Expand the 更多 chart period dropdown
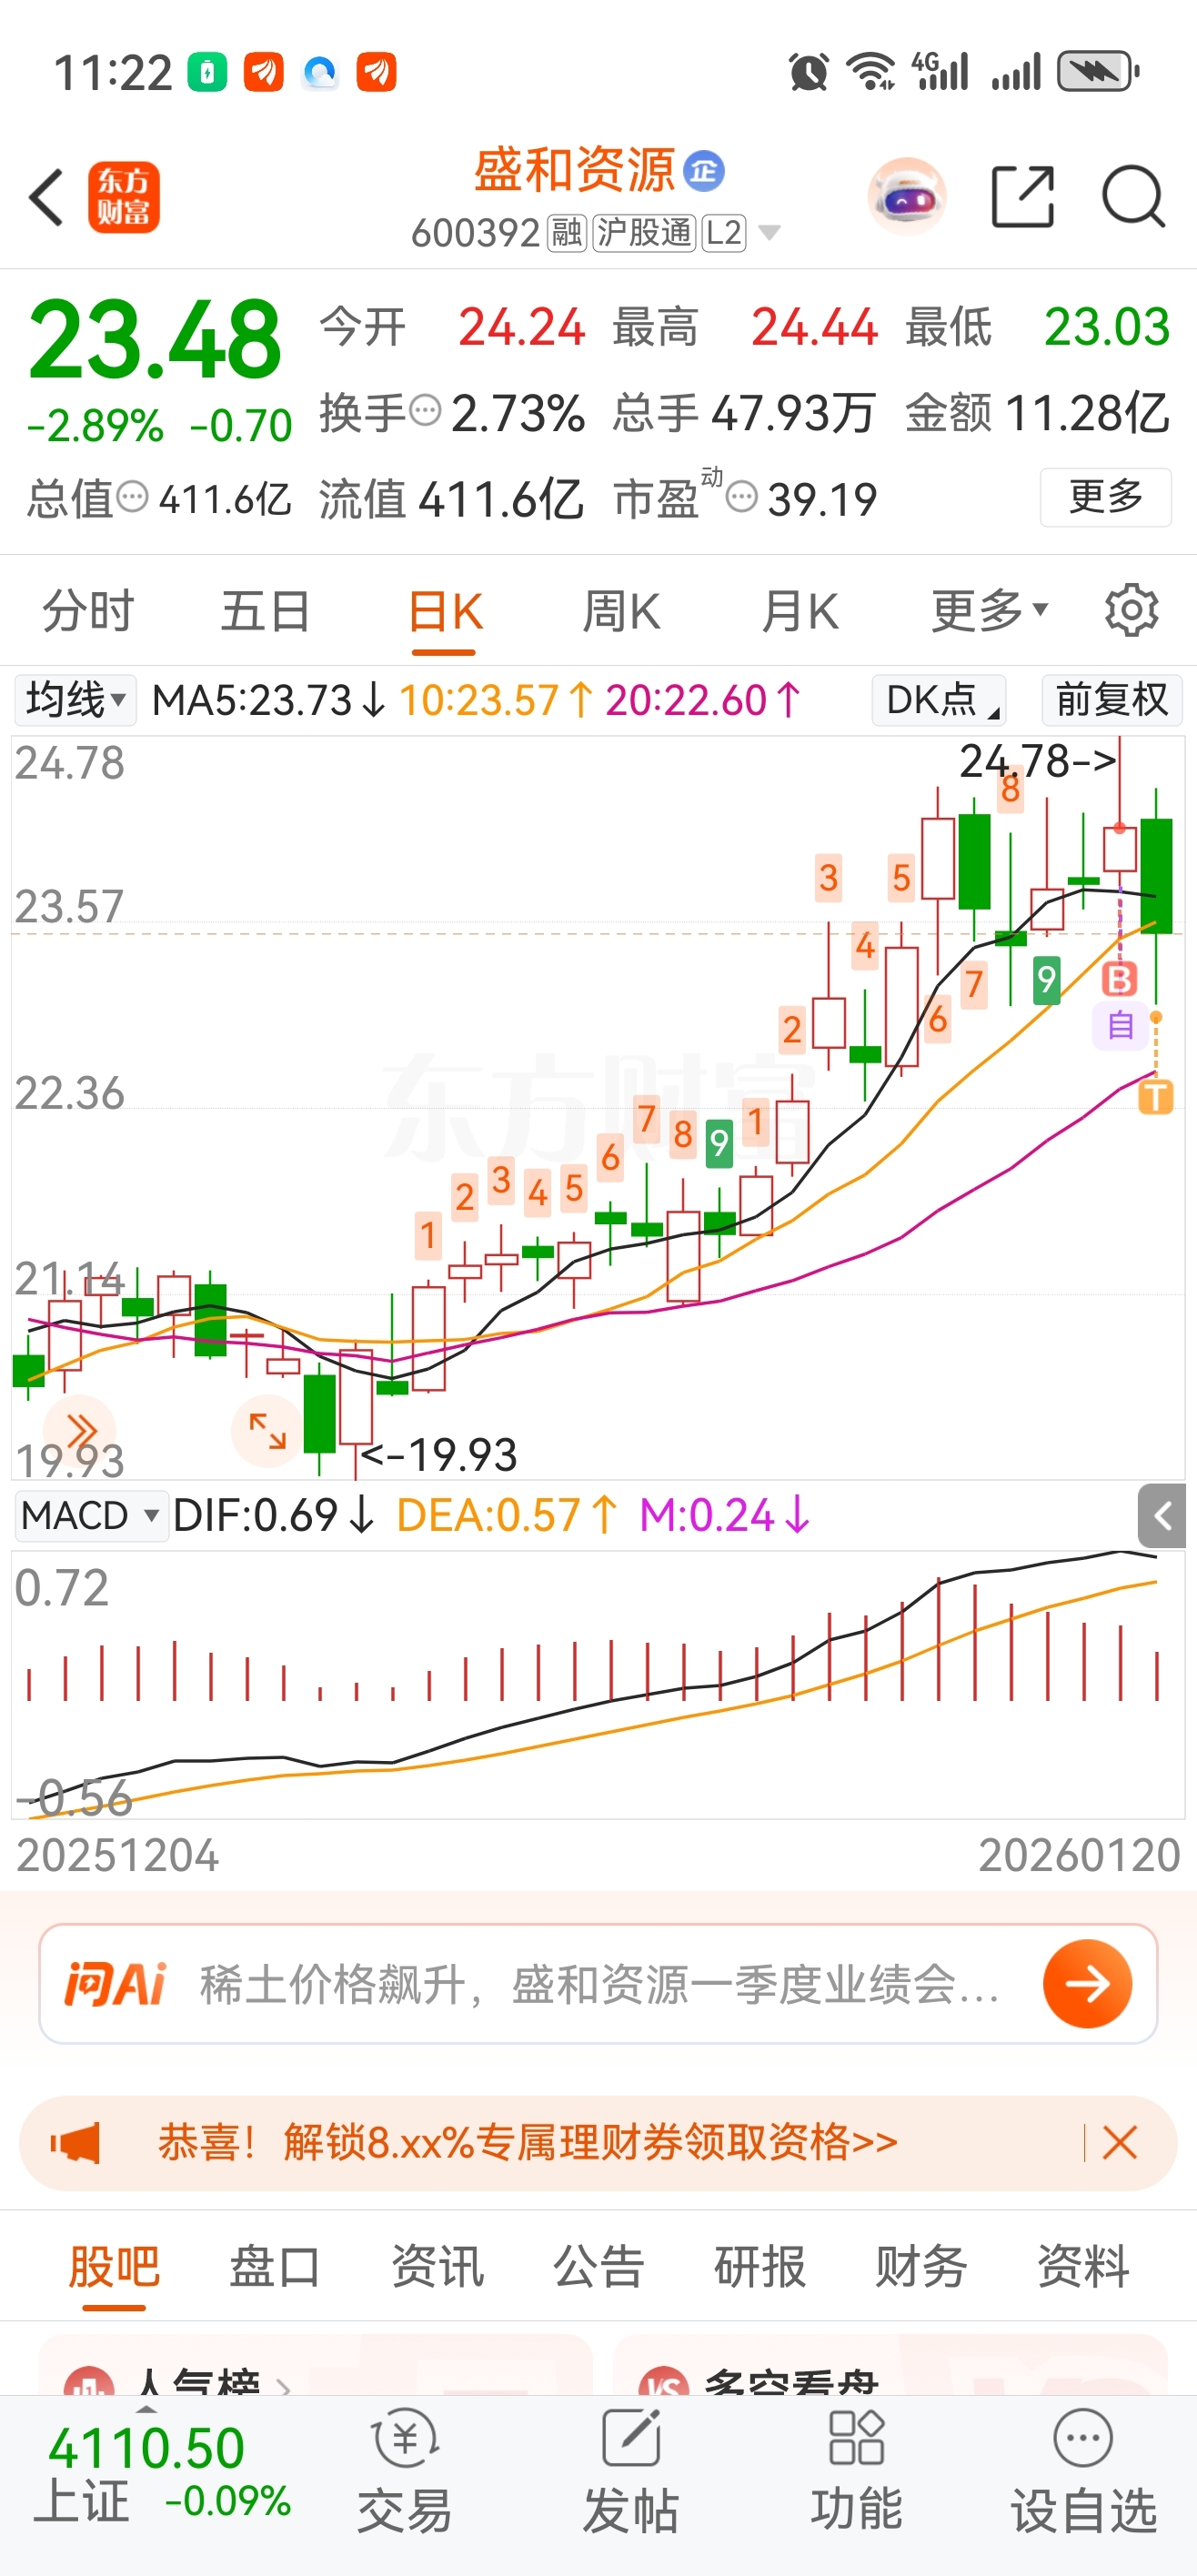 tap(989, 610)
